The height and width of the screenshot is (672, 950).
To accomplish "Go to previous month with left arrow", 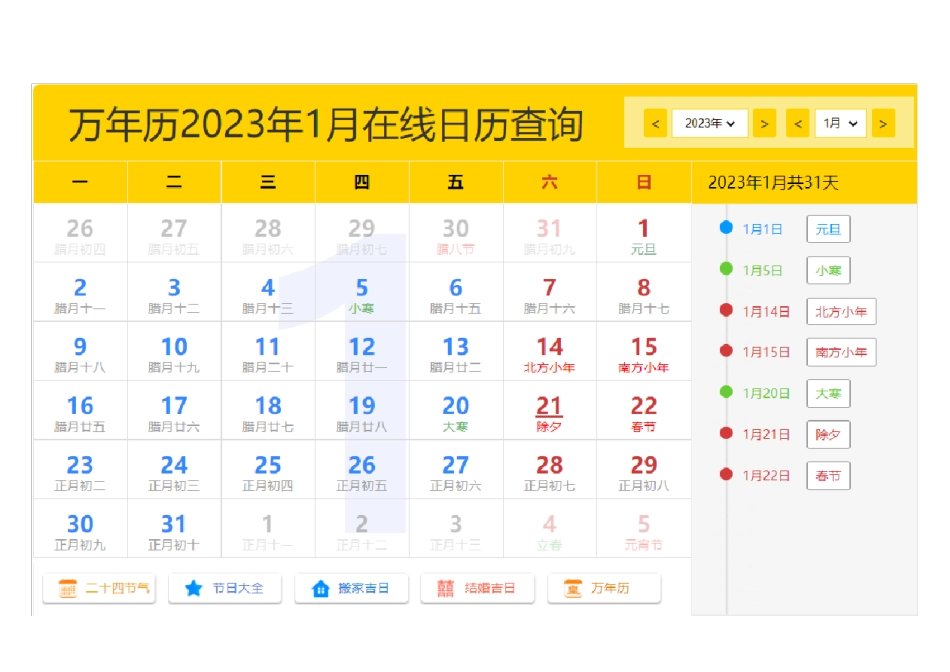I will 798,123.
